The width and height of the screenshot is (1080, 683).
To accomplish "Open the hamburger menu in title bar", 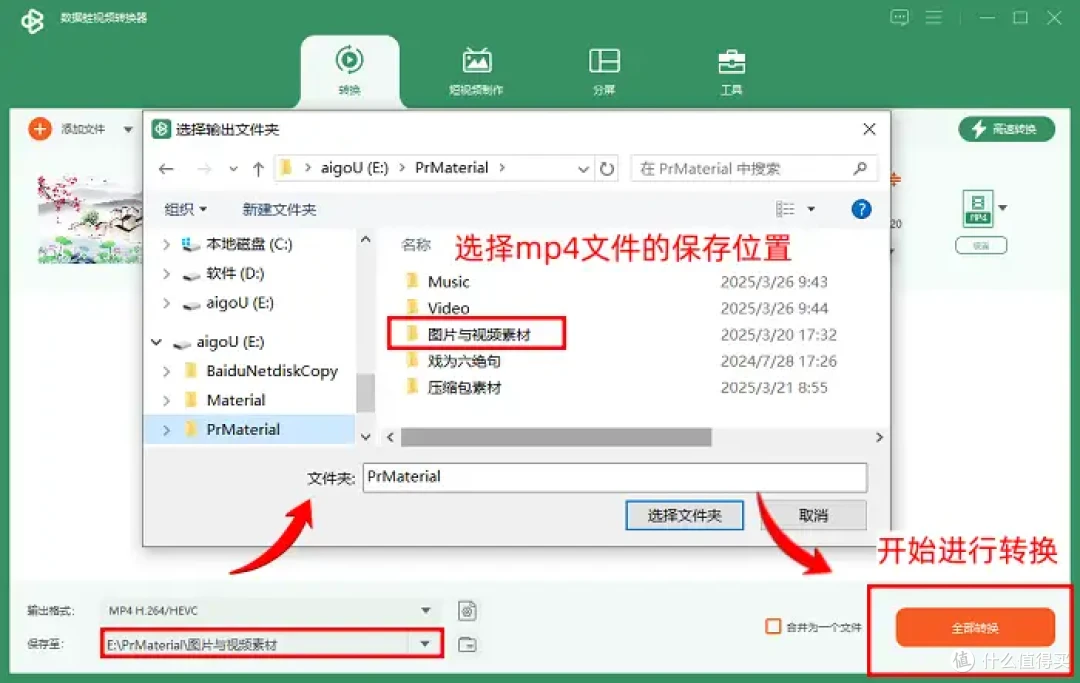I will coord(933,17).
